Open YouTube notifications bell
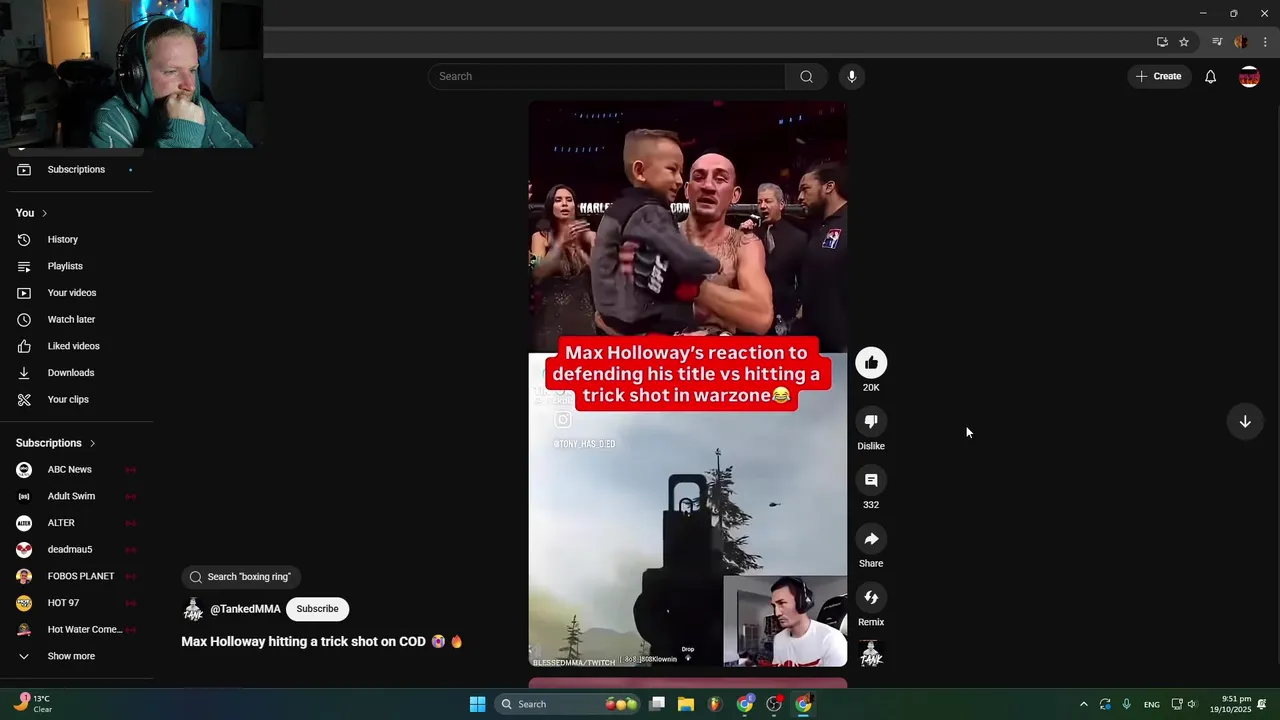Image resolution: width=1280 pixels, height=720 pixels. pyautogui.click(x=1210, y=76)
